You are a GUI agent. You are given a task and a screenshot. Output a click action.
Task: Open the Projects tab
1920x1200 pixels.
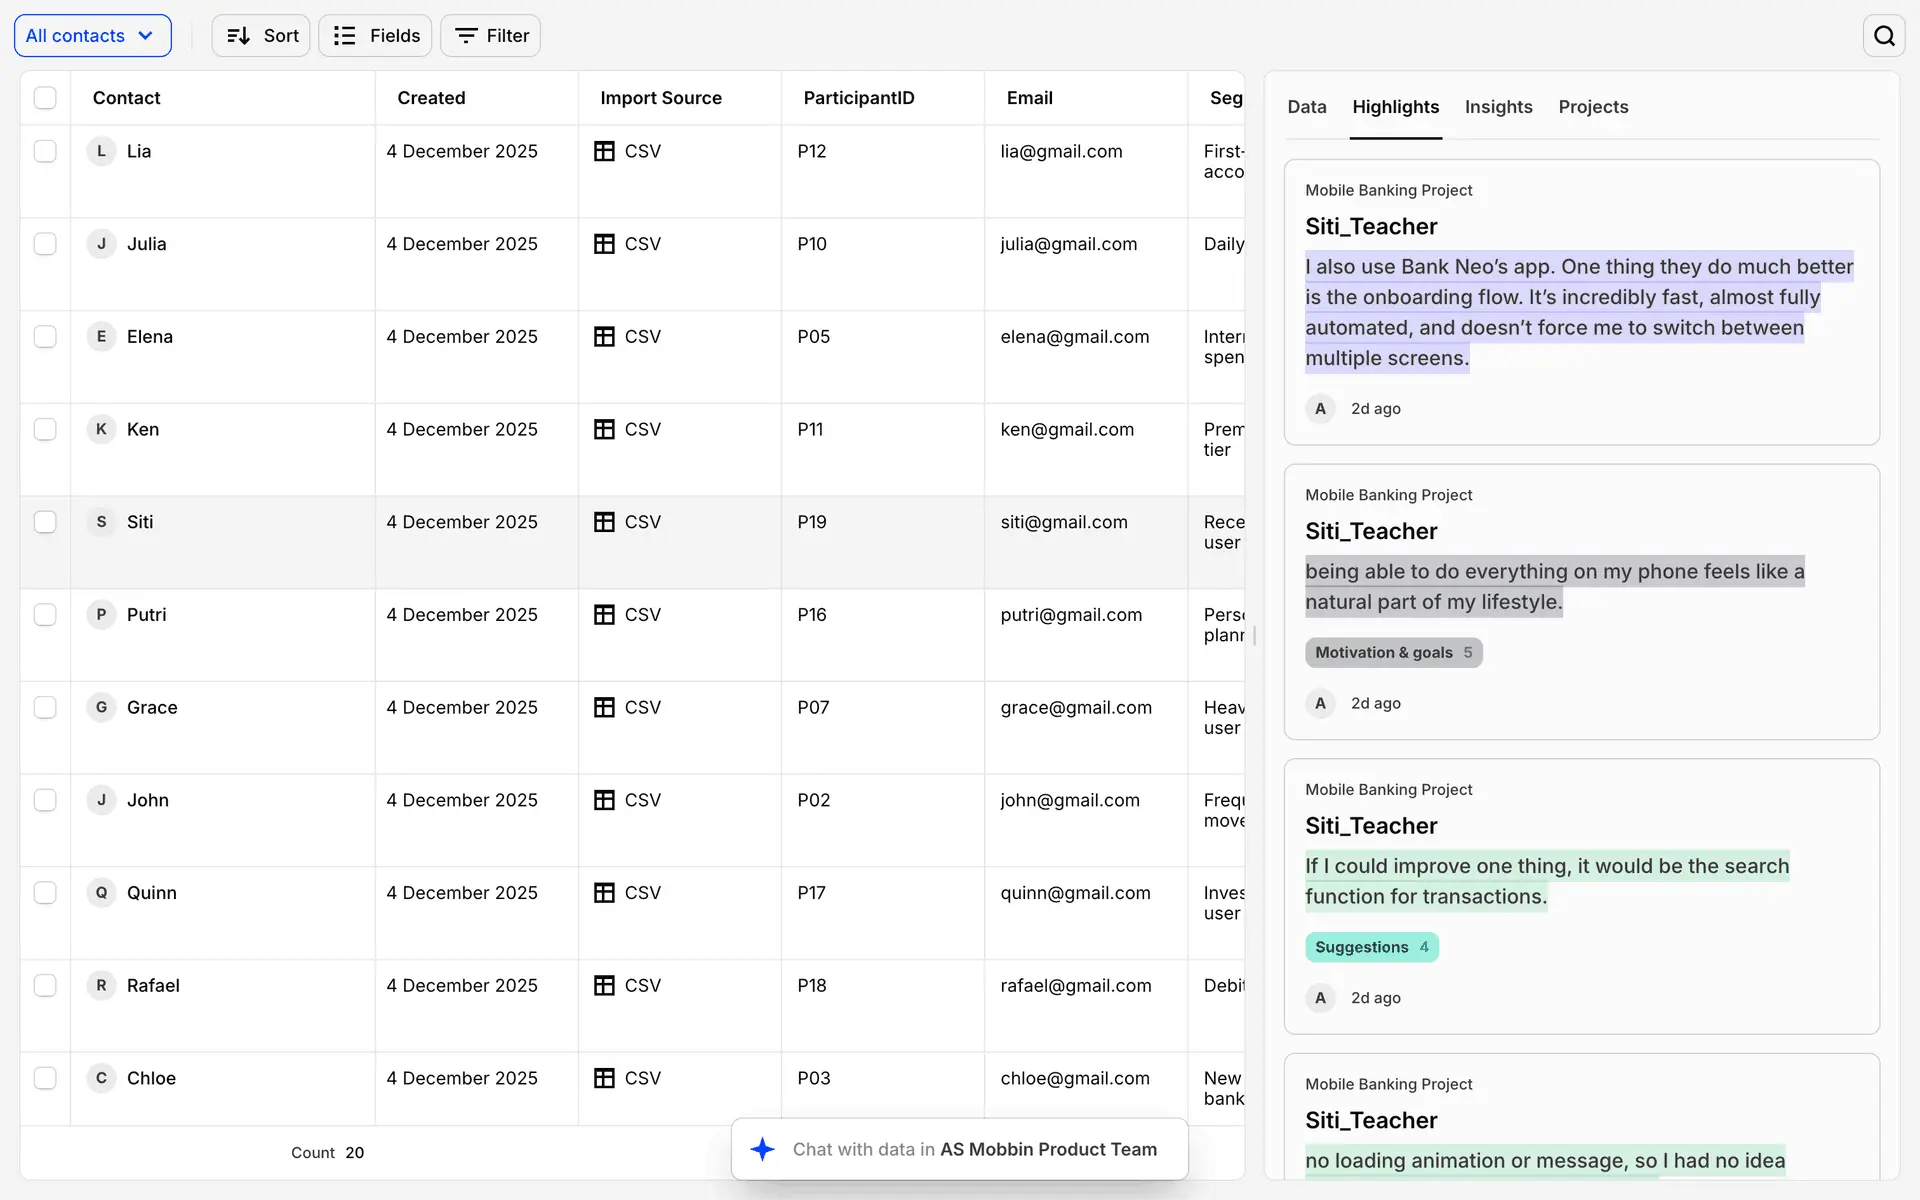coord(1593,107)
